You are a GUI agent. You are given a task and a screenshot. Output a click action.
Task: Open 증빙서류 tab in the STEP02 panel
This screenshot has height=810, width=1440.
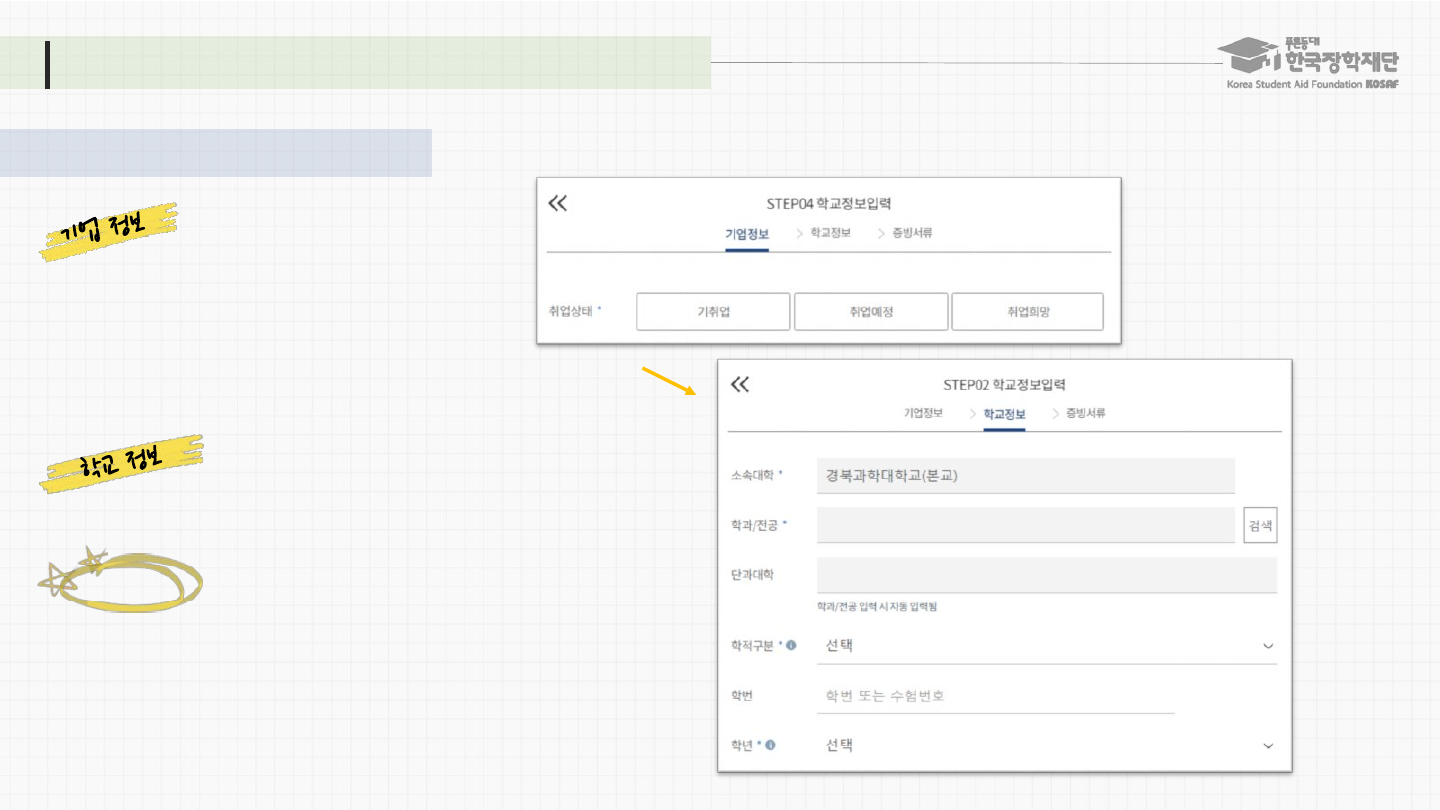point(1086,413)
